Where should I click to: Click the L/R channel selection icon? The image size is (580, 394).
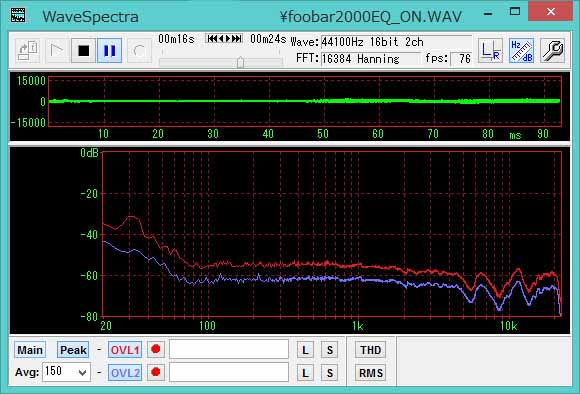[x=490, y=50]
